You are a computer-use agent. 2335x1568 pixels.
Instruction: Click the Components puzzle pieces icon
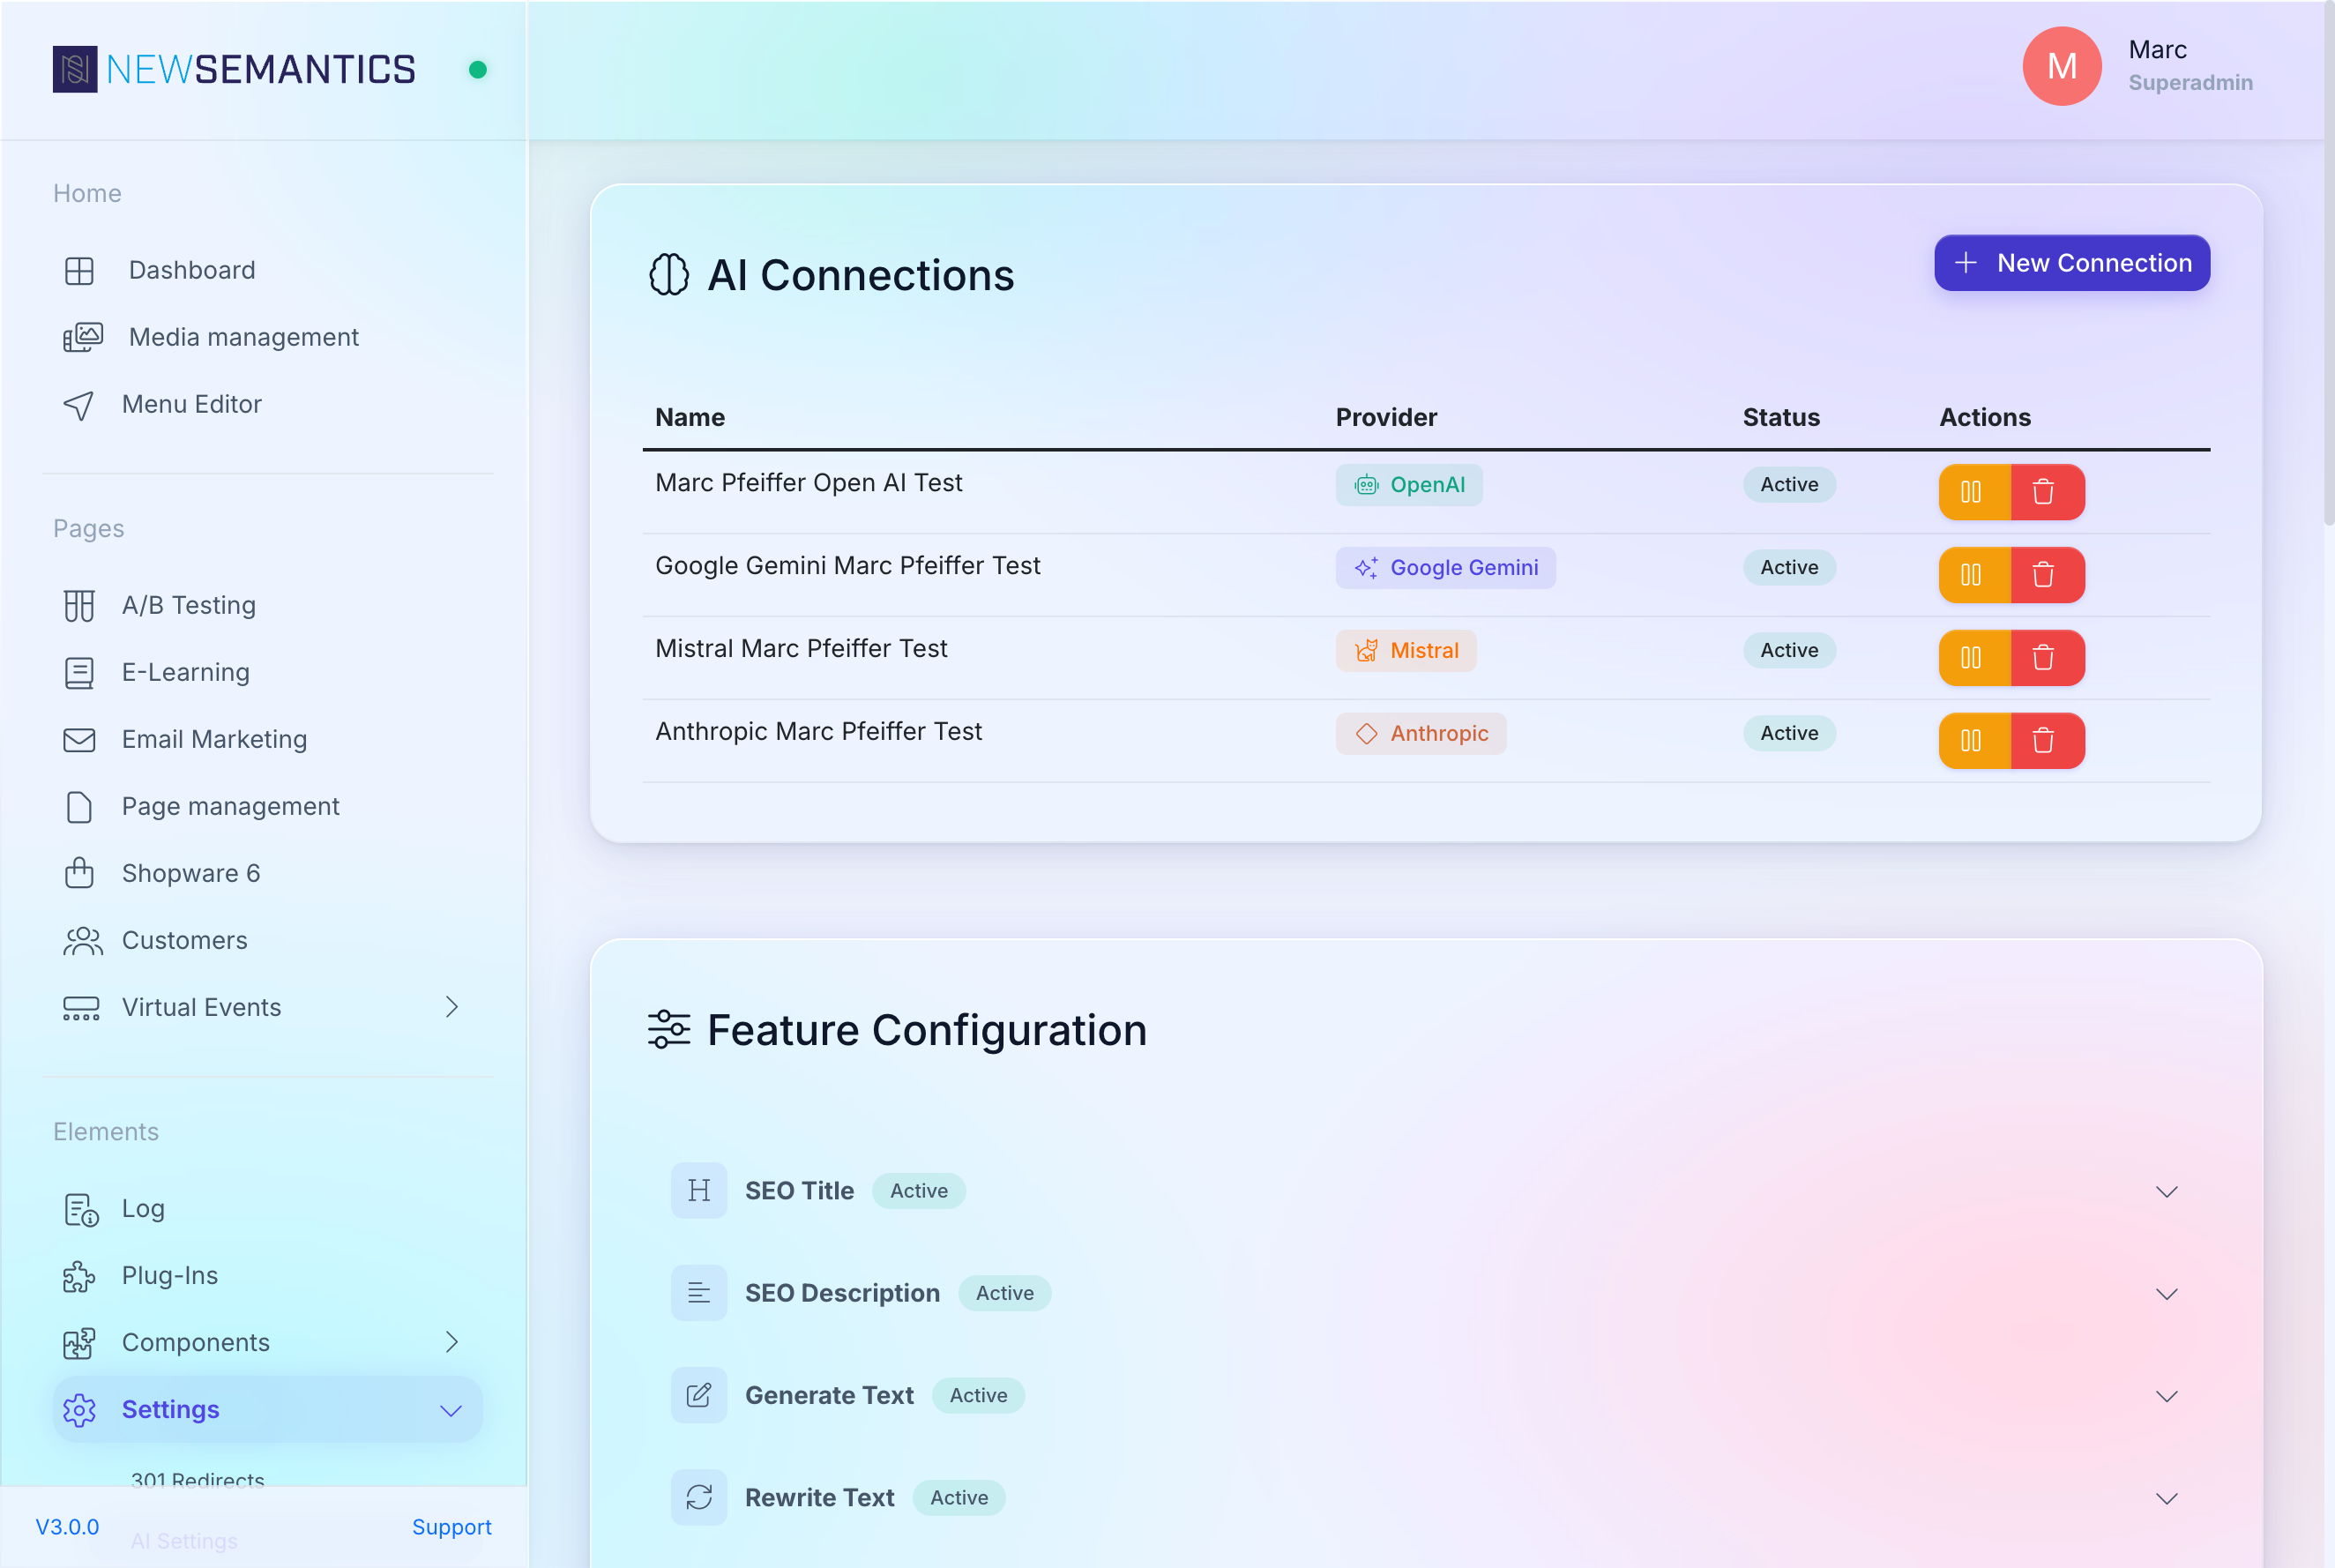[79, 1343]
